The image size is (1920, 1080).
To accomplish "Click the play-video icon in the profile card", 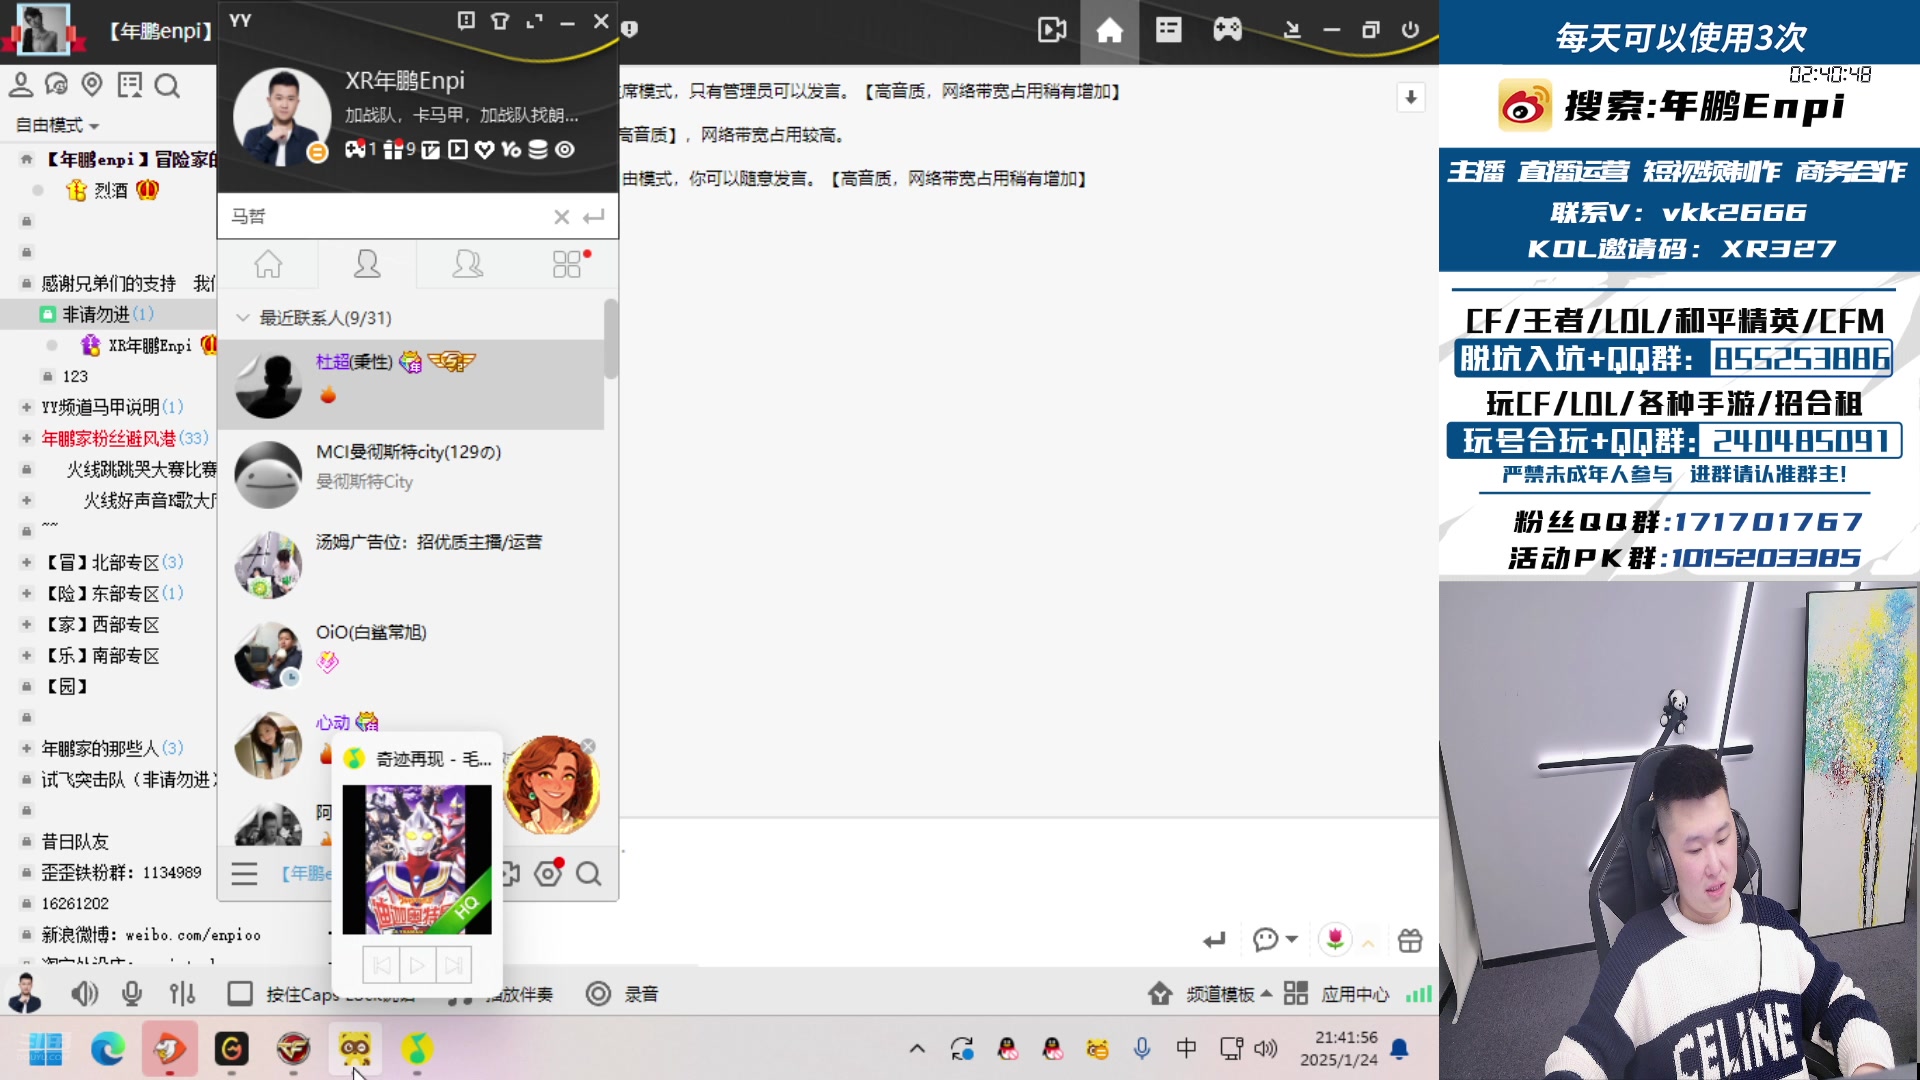I will click(458, 149).
